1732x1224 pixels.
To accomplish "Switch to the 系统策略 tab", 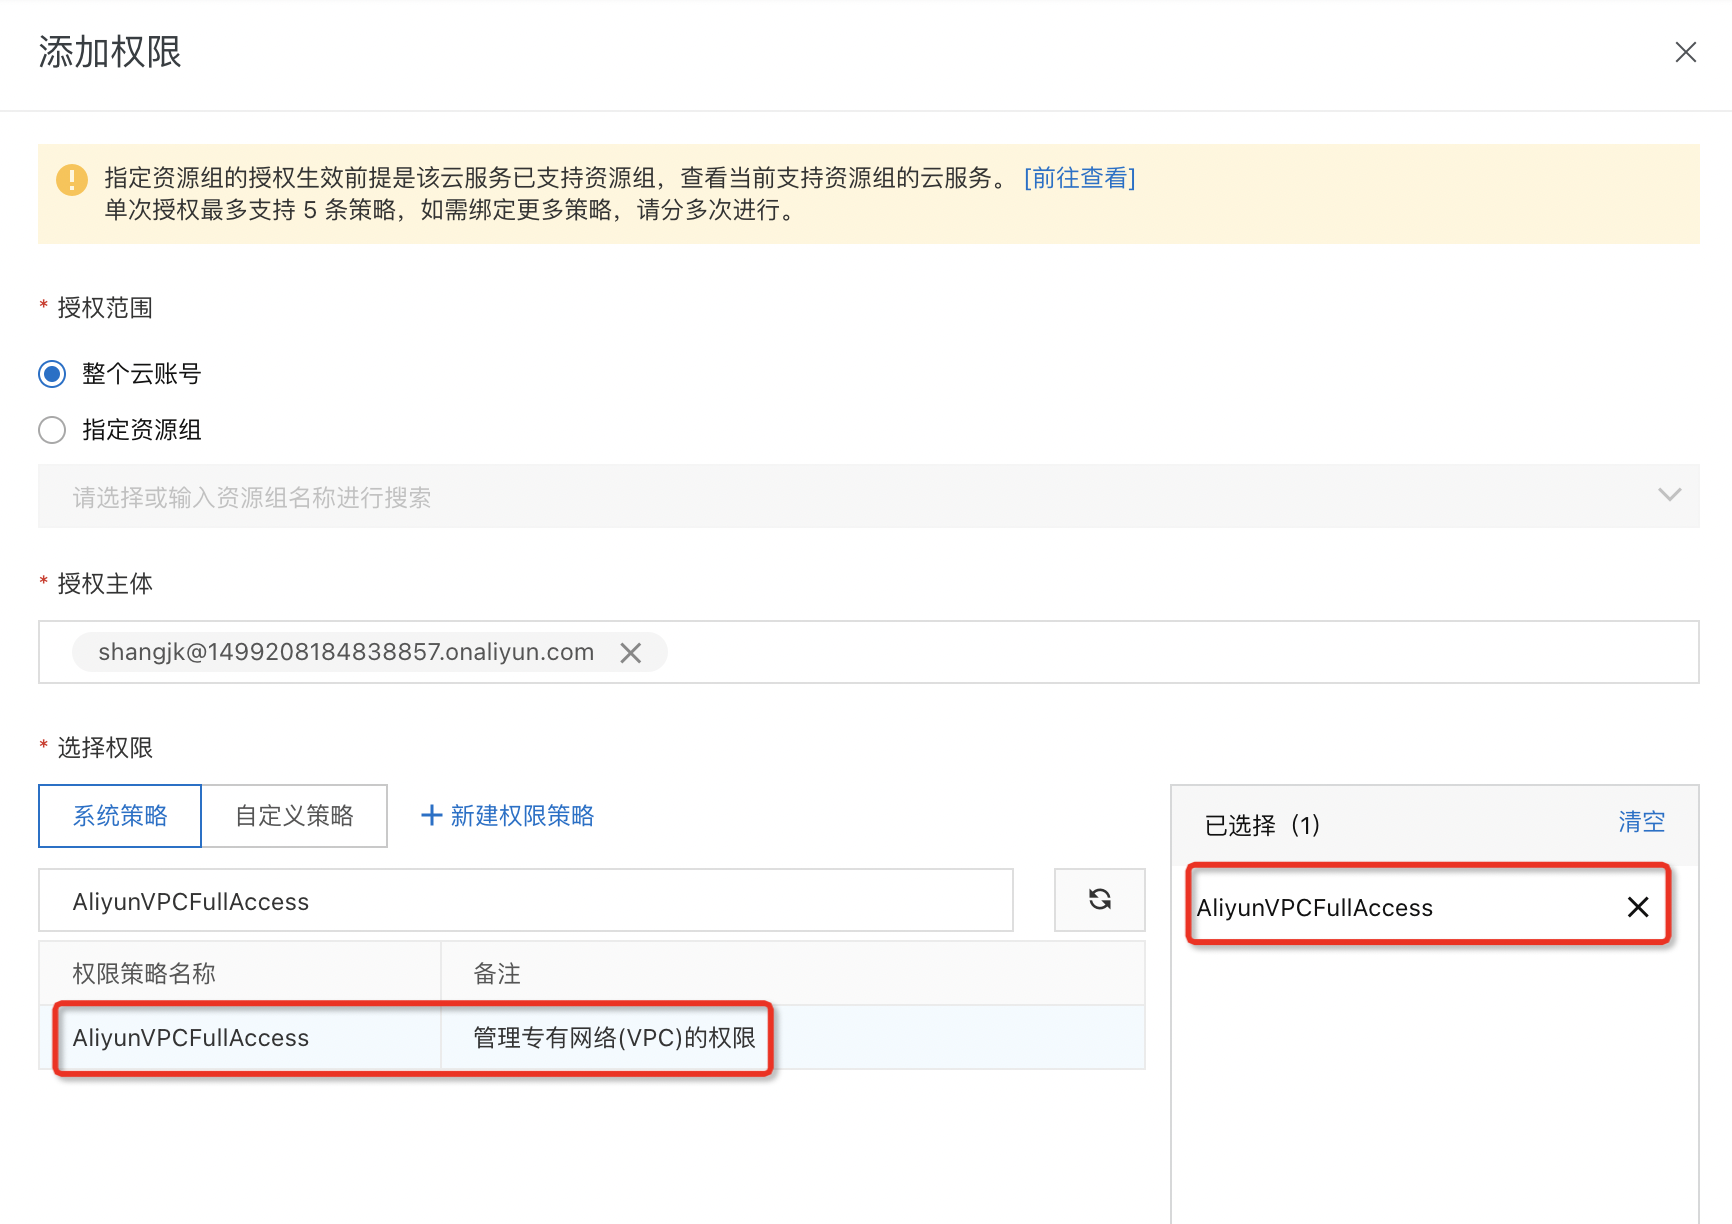I will (120, 816).
